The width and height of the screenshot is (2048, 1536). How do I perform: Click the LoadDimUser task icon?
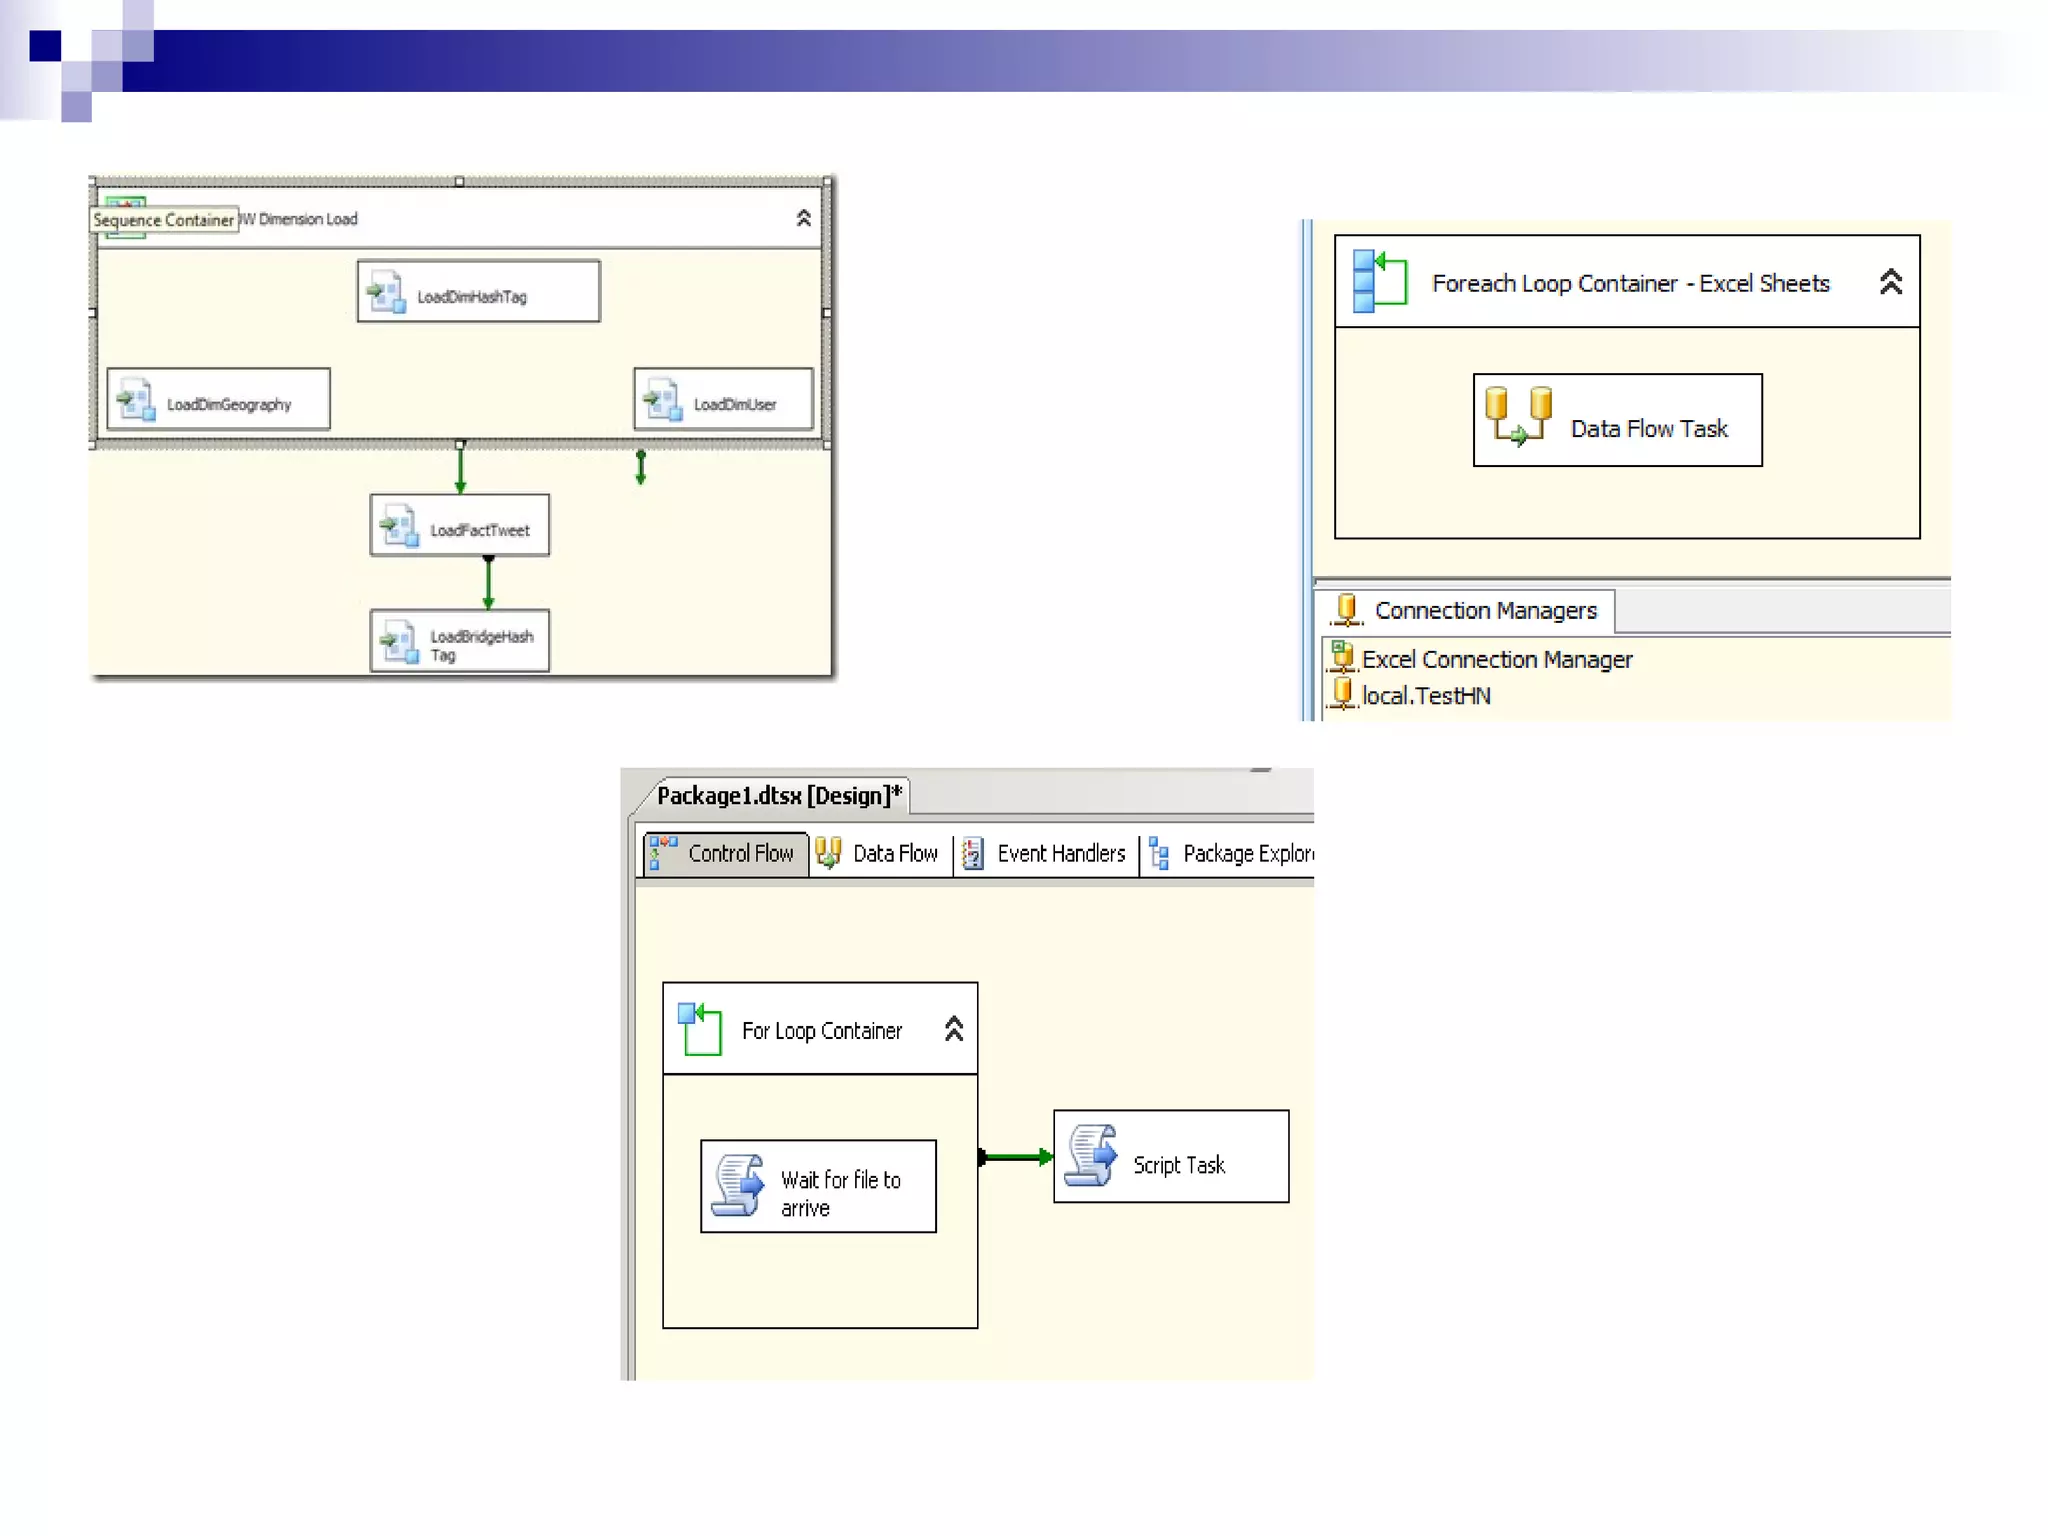click(x=663, y=400)
